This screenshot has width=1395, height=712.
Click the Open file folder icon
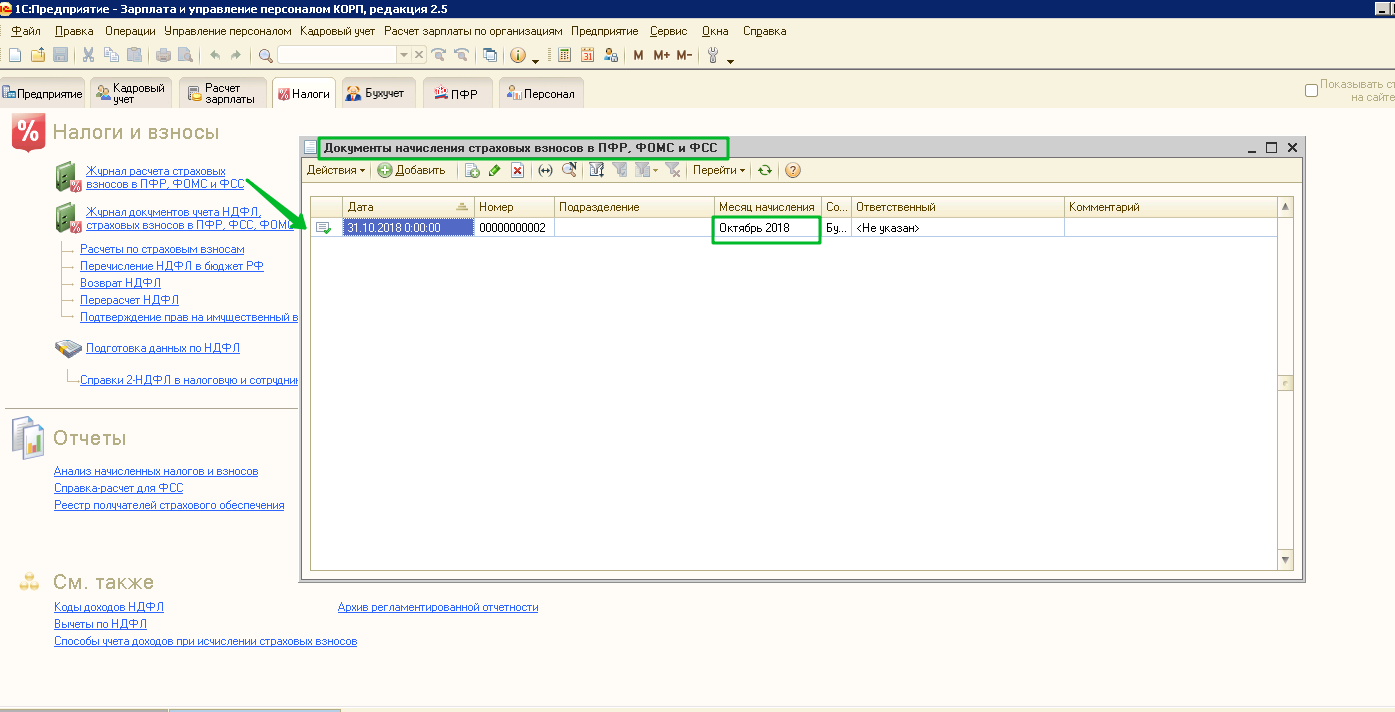click(x=37, y=55)
